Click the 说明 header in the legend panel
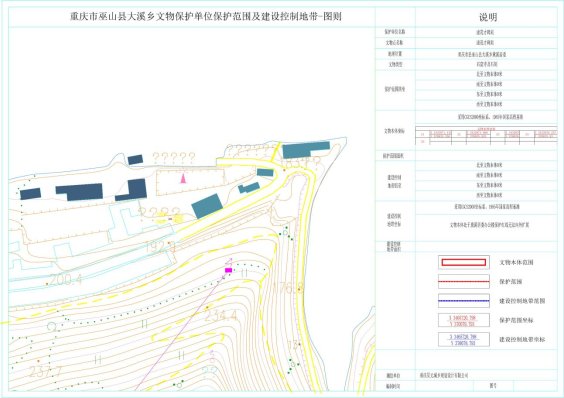 [488, 17]
